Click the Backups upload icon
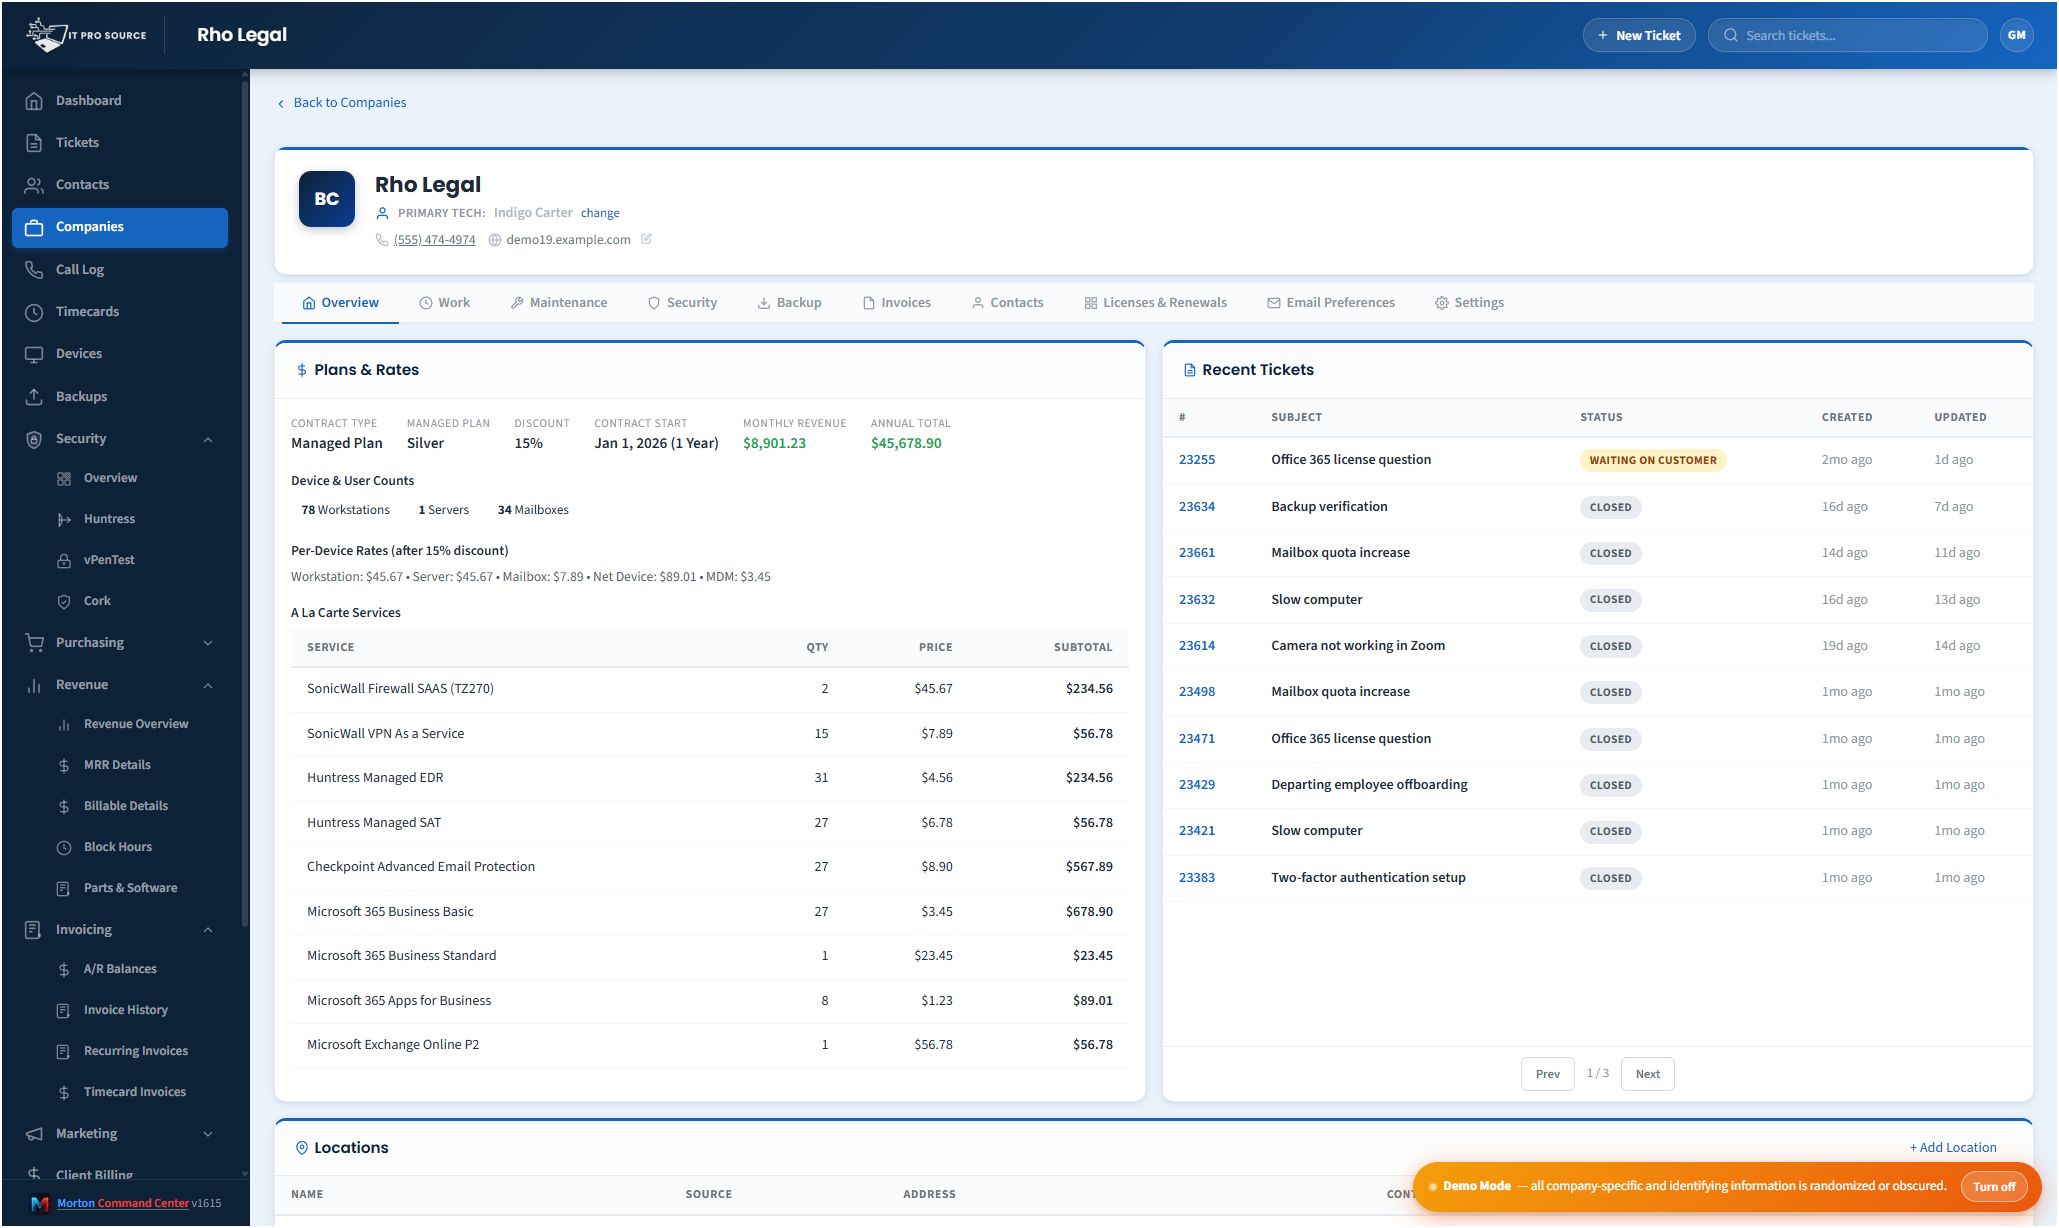This screenshot has height=1228, width=2059. tap(34, 397)
